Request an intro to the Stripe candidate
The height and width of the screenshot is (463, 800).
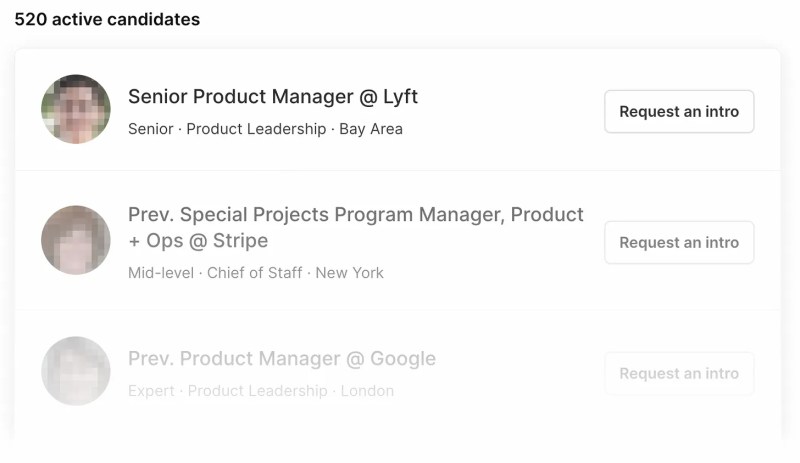pos(679,242)
